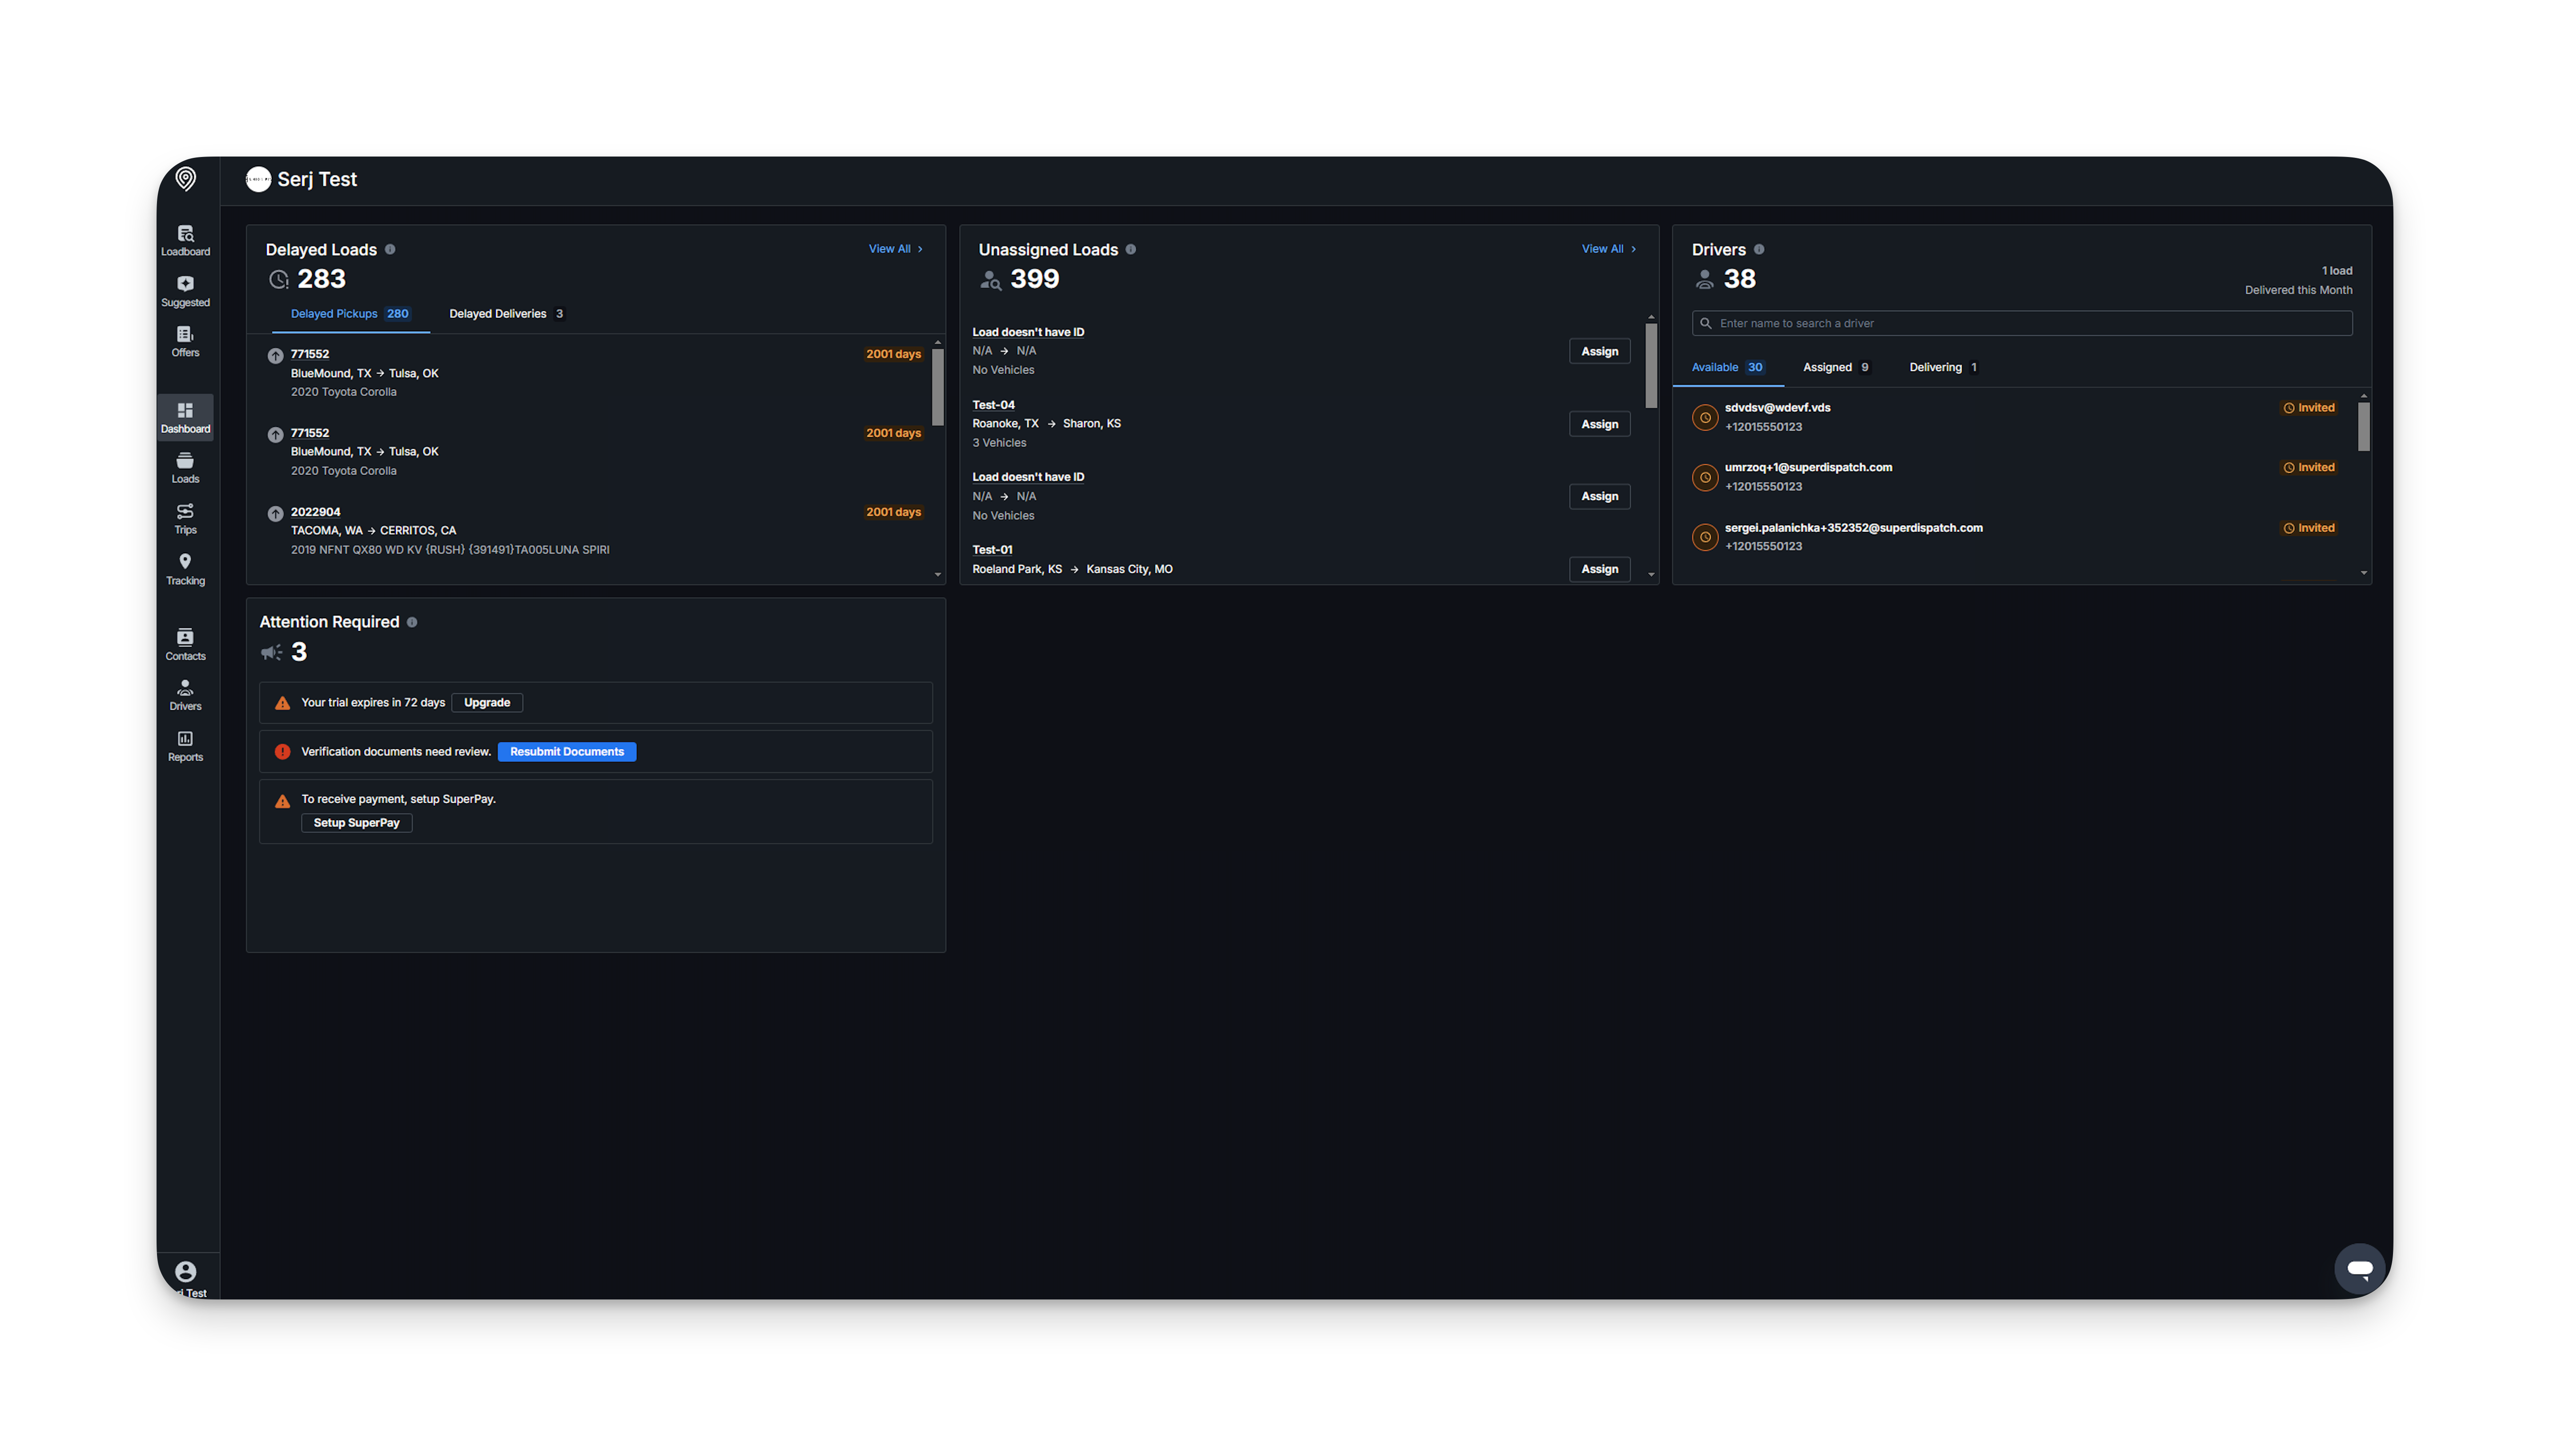Click Resubmit Documents button

pos(566,752)
